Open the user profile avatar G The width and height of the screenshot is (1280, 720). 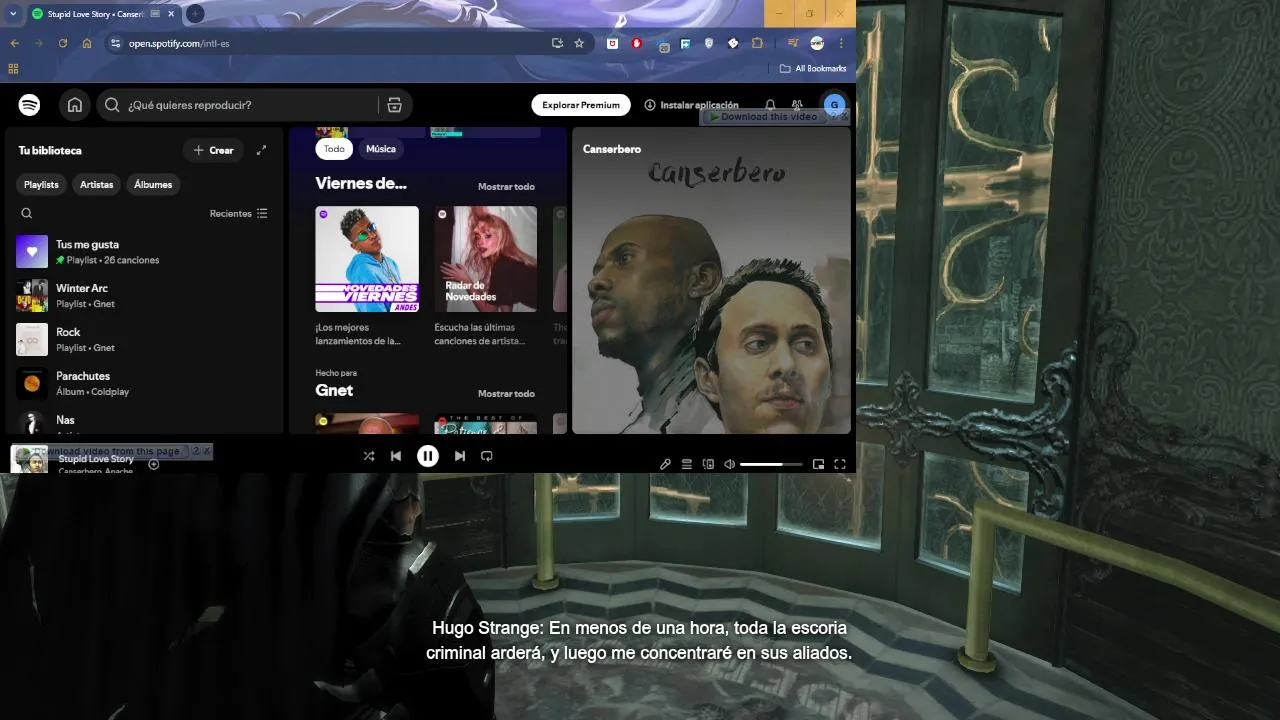tap(834, 105)
